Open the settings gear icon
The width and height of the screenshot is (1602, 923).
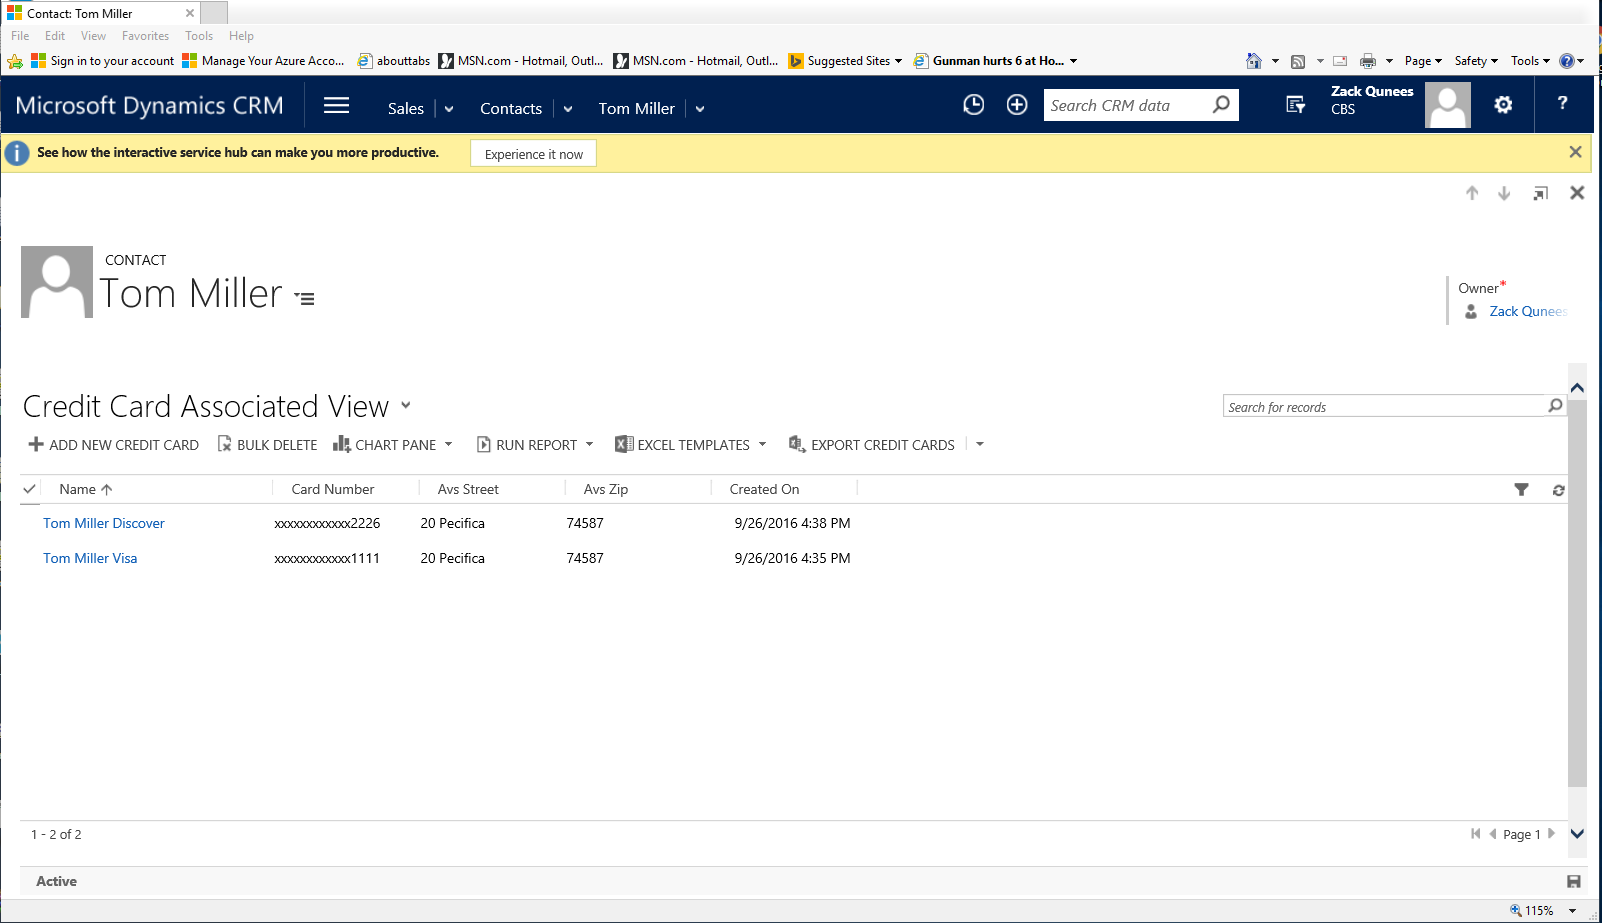pos(1503,105)
